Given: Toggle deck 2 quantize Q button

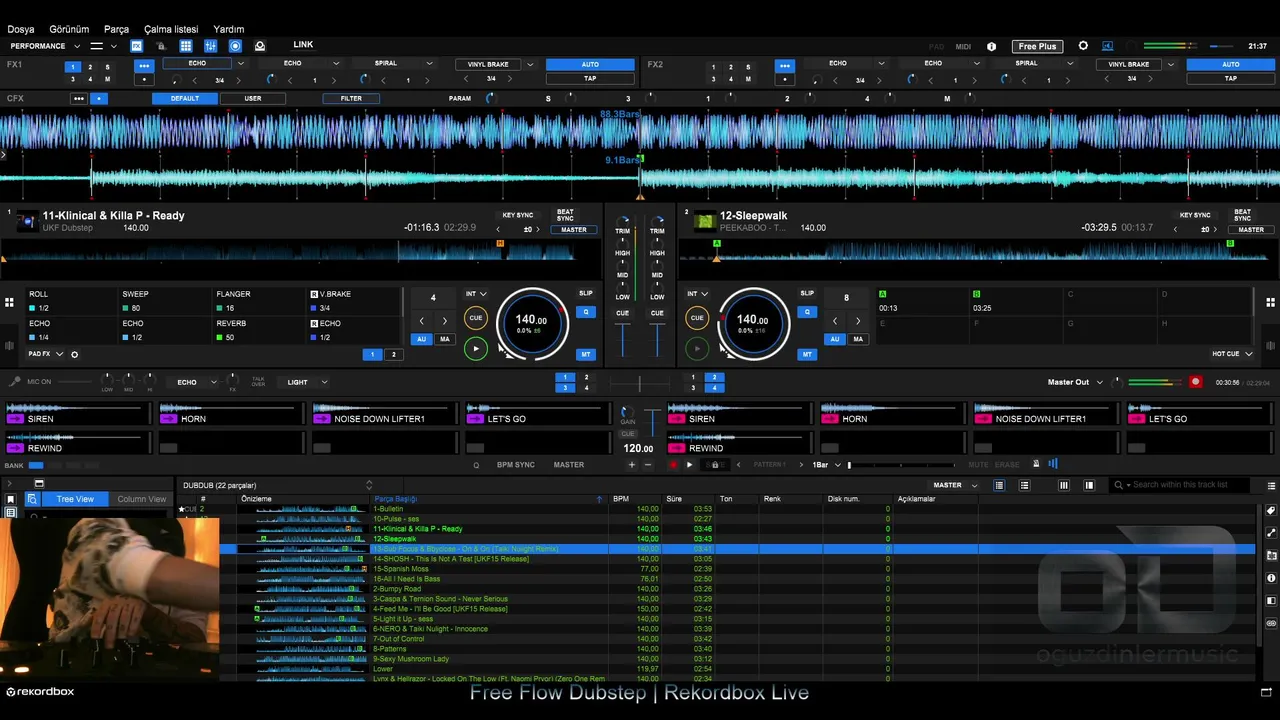Looking at the screenshot, I should pos(807,312).
